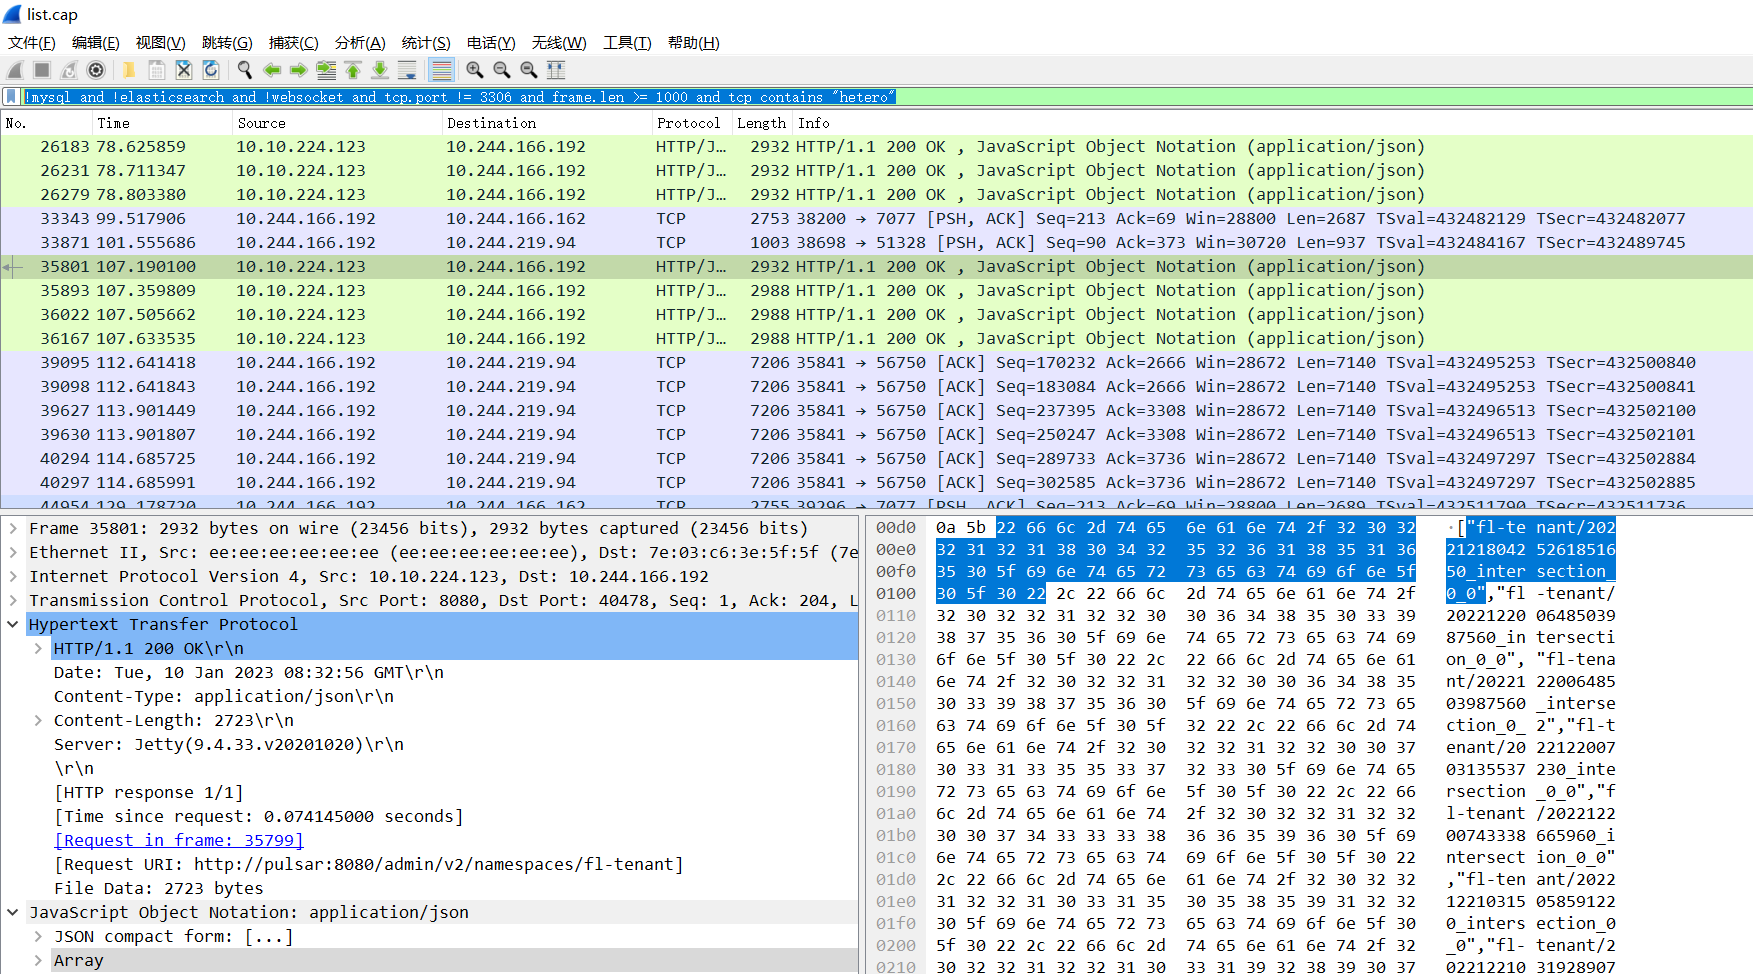Open the 无线(W) menu
The image size is (1753, 974).
[559, 43]
